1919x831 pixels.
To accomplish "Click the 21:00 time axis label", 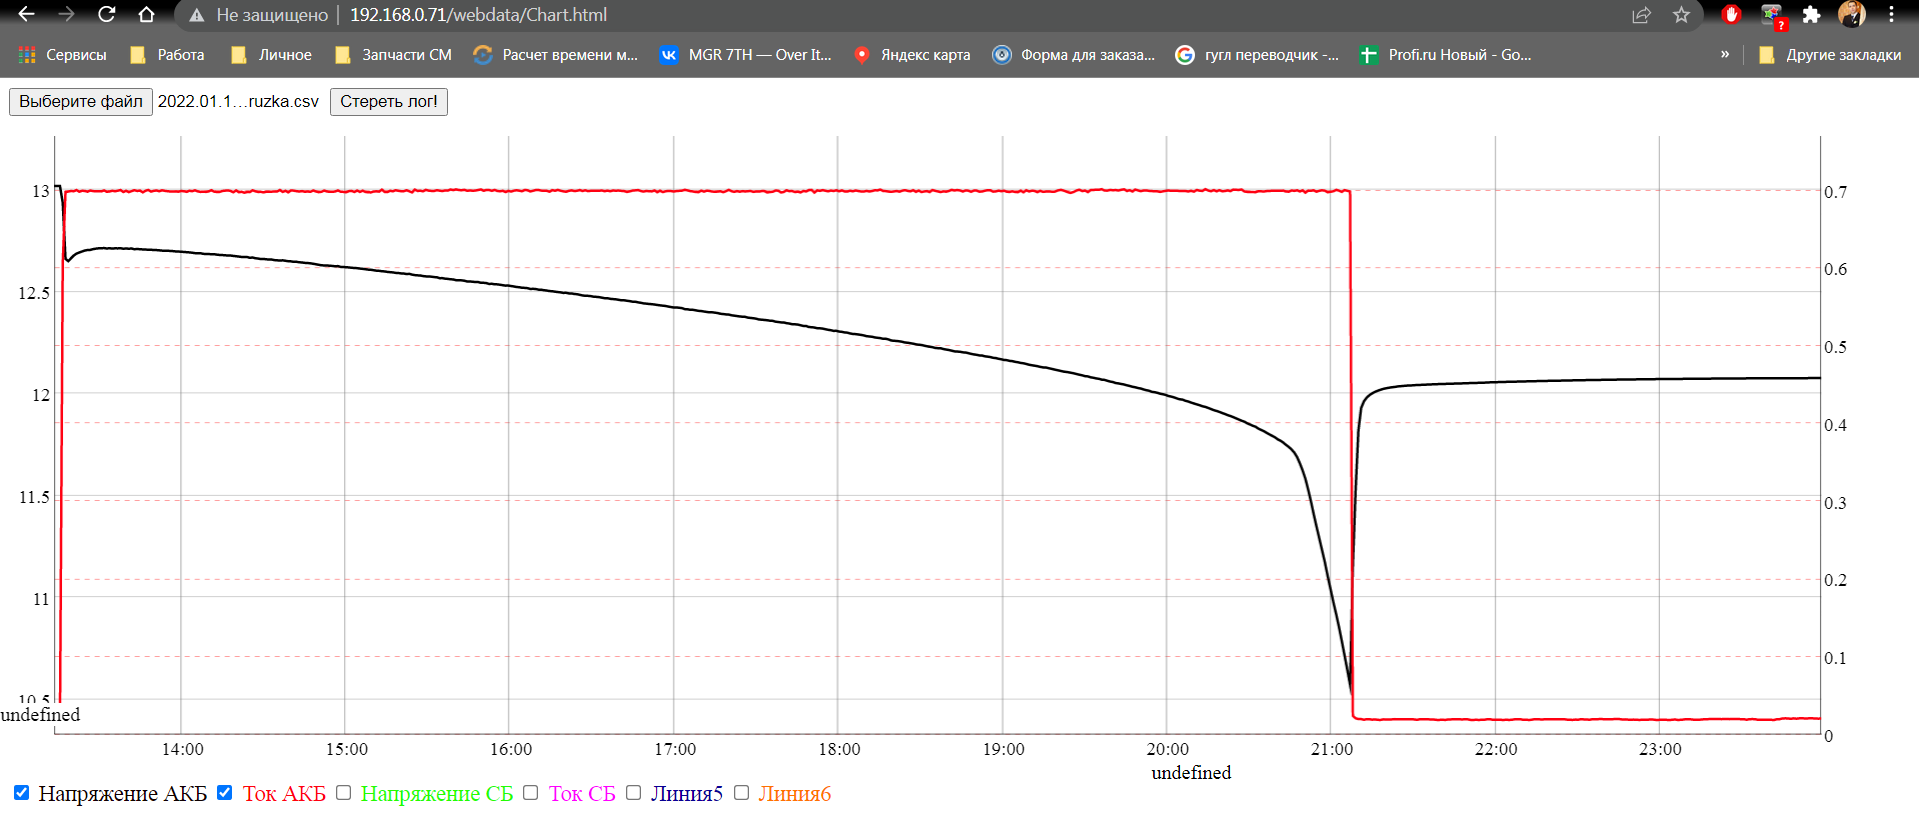I will (1331, 749).
